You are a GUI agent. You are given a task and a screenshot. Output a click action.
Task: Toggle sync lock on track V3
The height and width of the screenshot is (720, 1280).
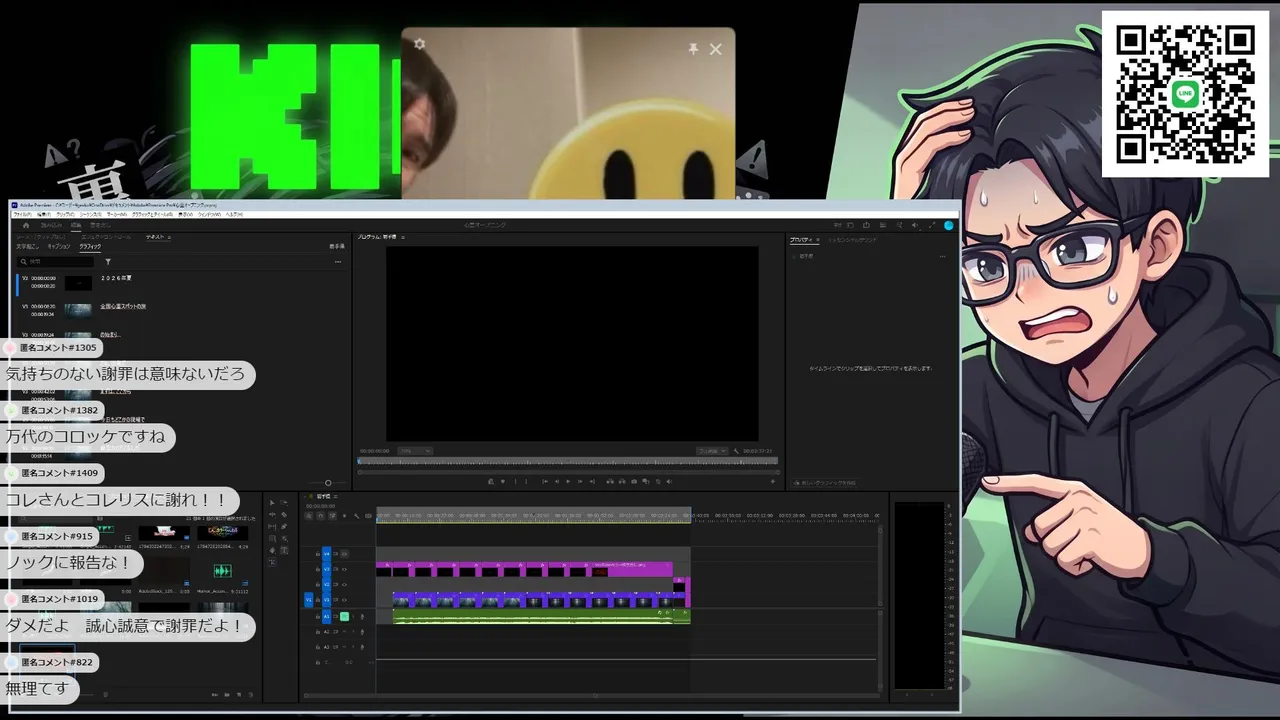336,569
